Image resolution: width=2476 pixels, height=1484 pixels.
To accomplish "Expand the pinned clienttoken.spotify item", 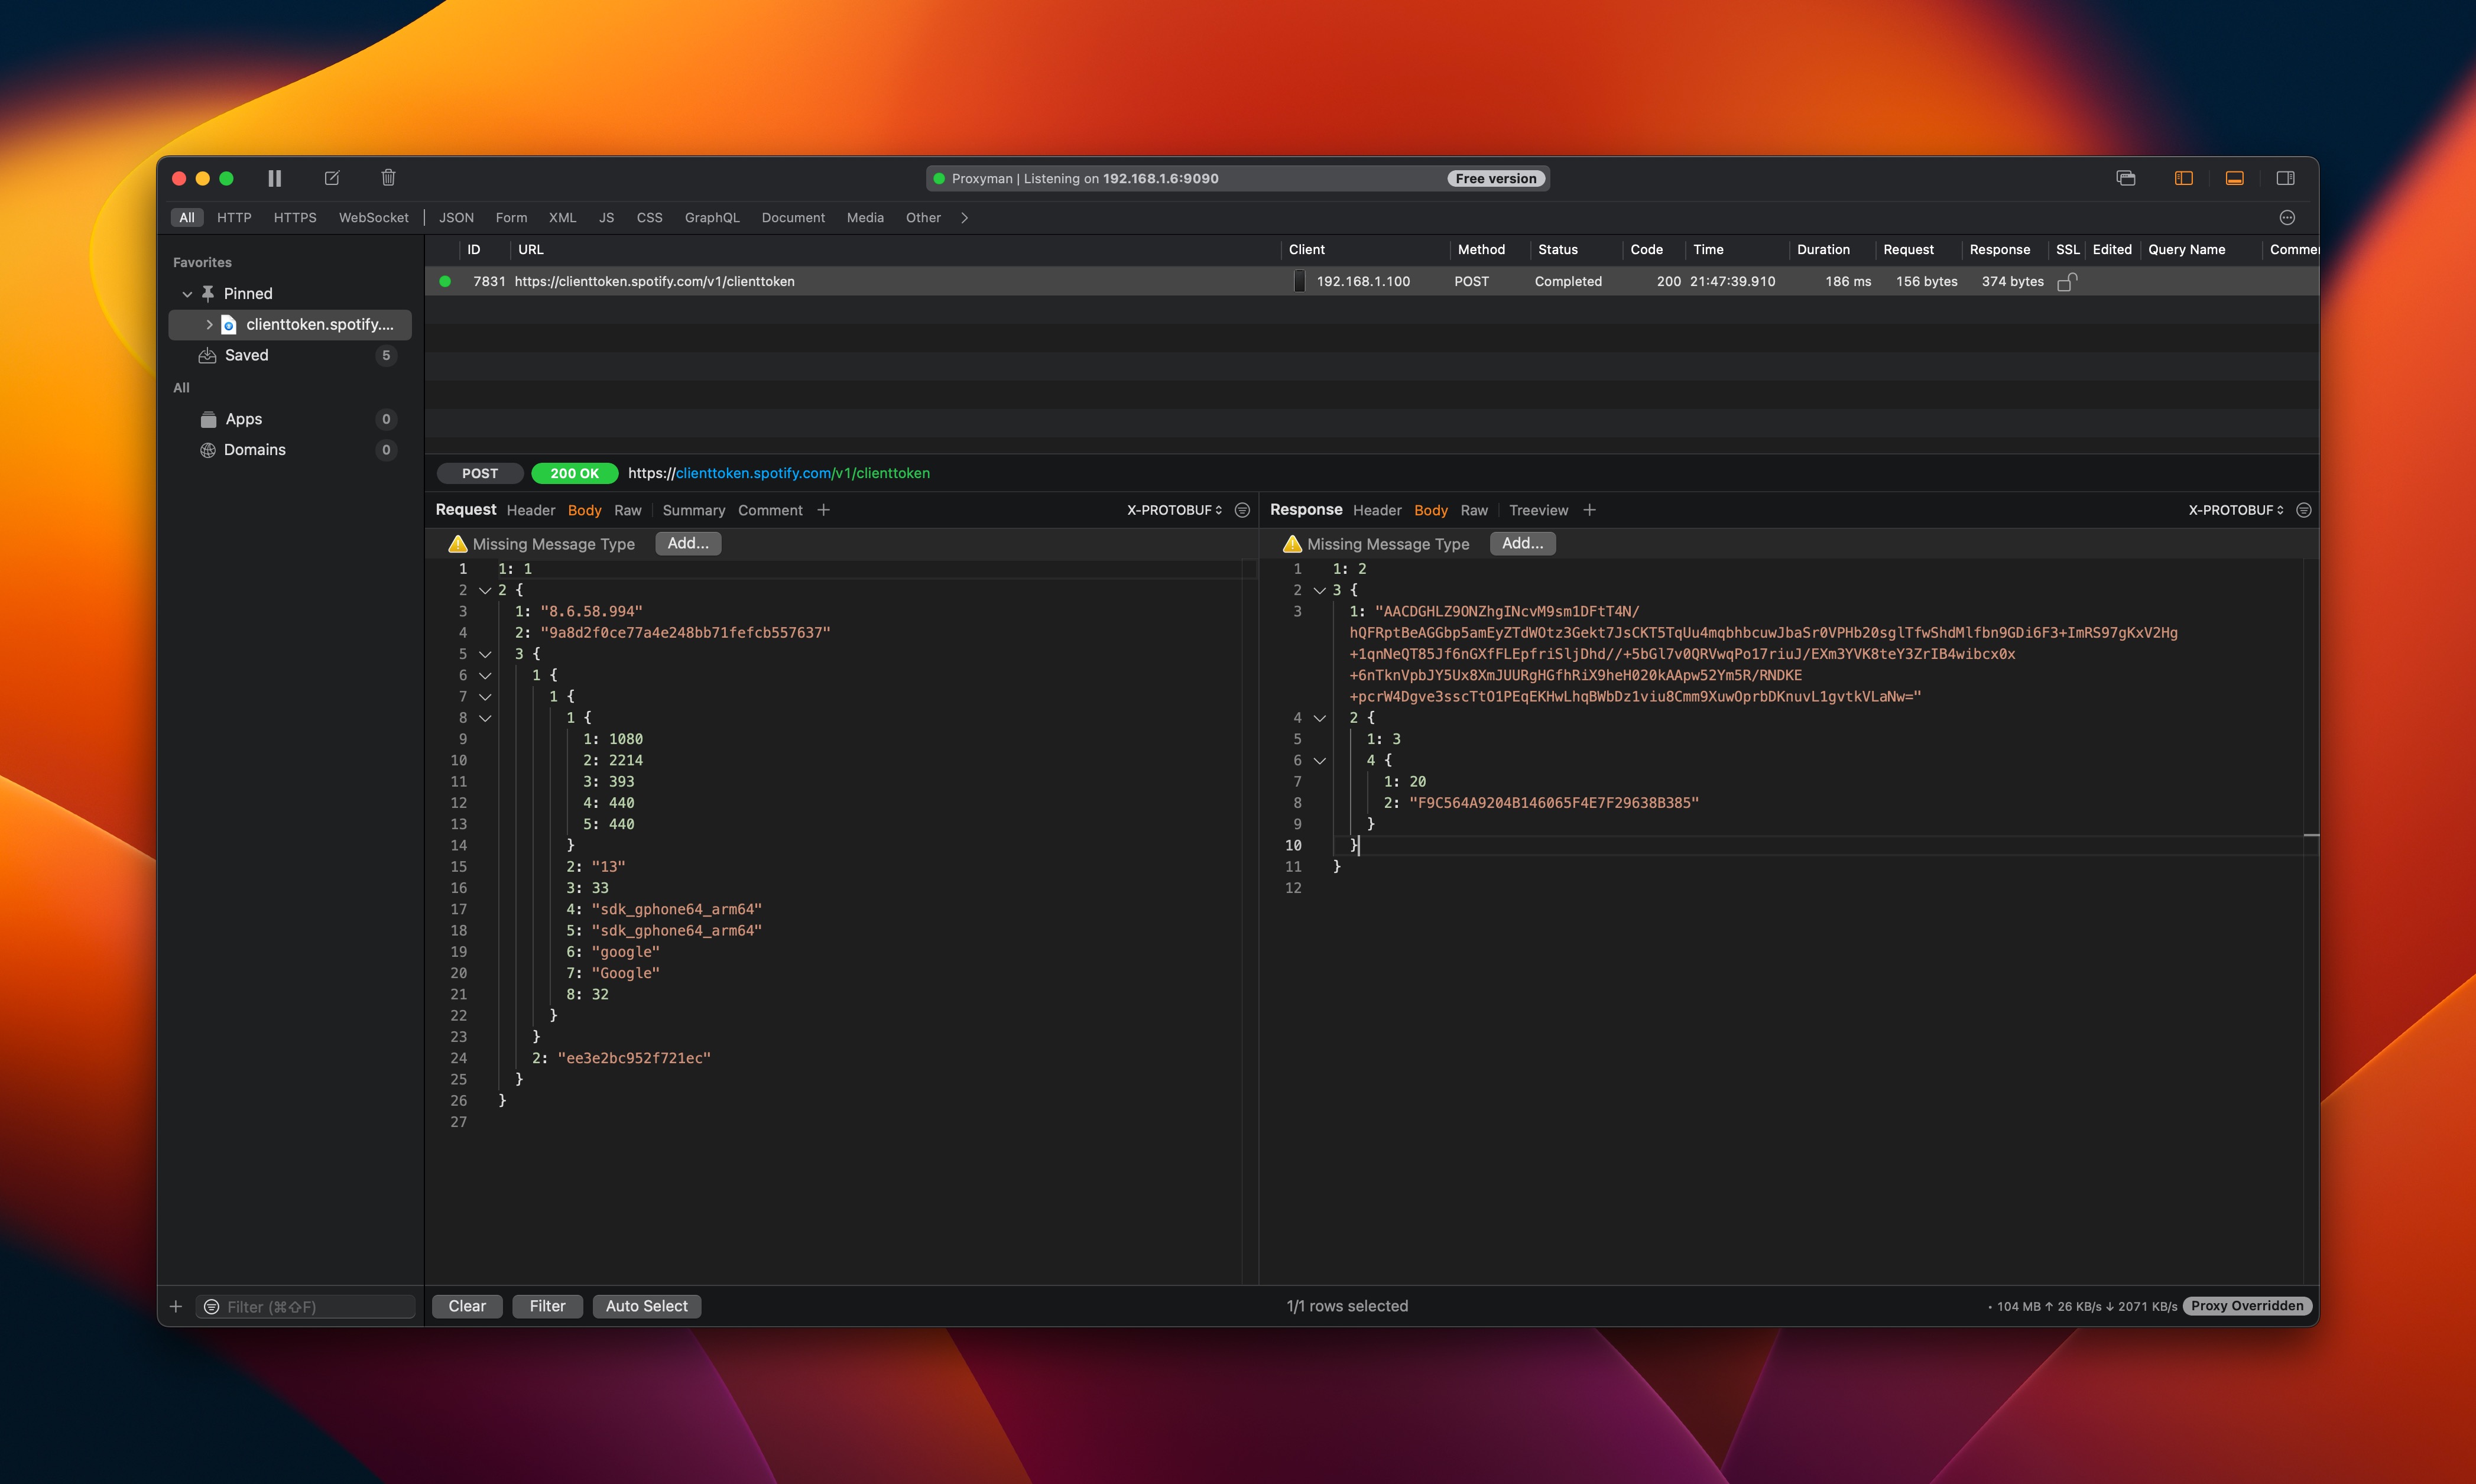I will point(209,324).
